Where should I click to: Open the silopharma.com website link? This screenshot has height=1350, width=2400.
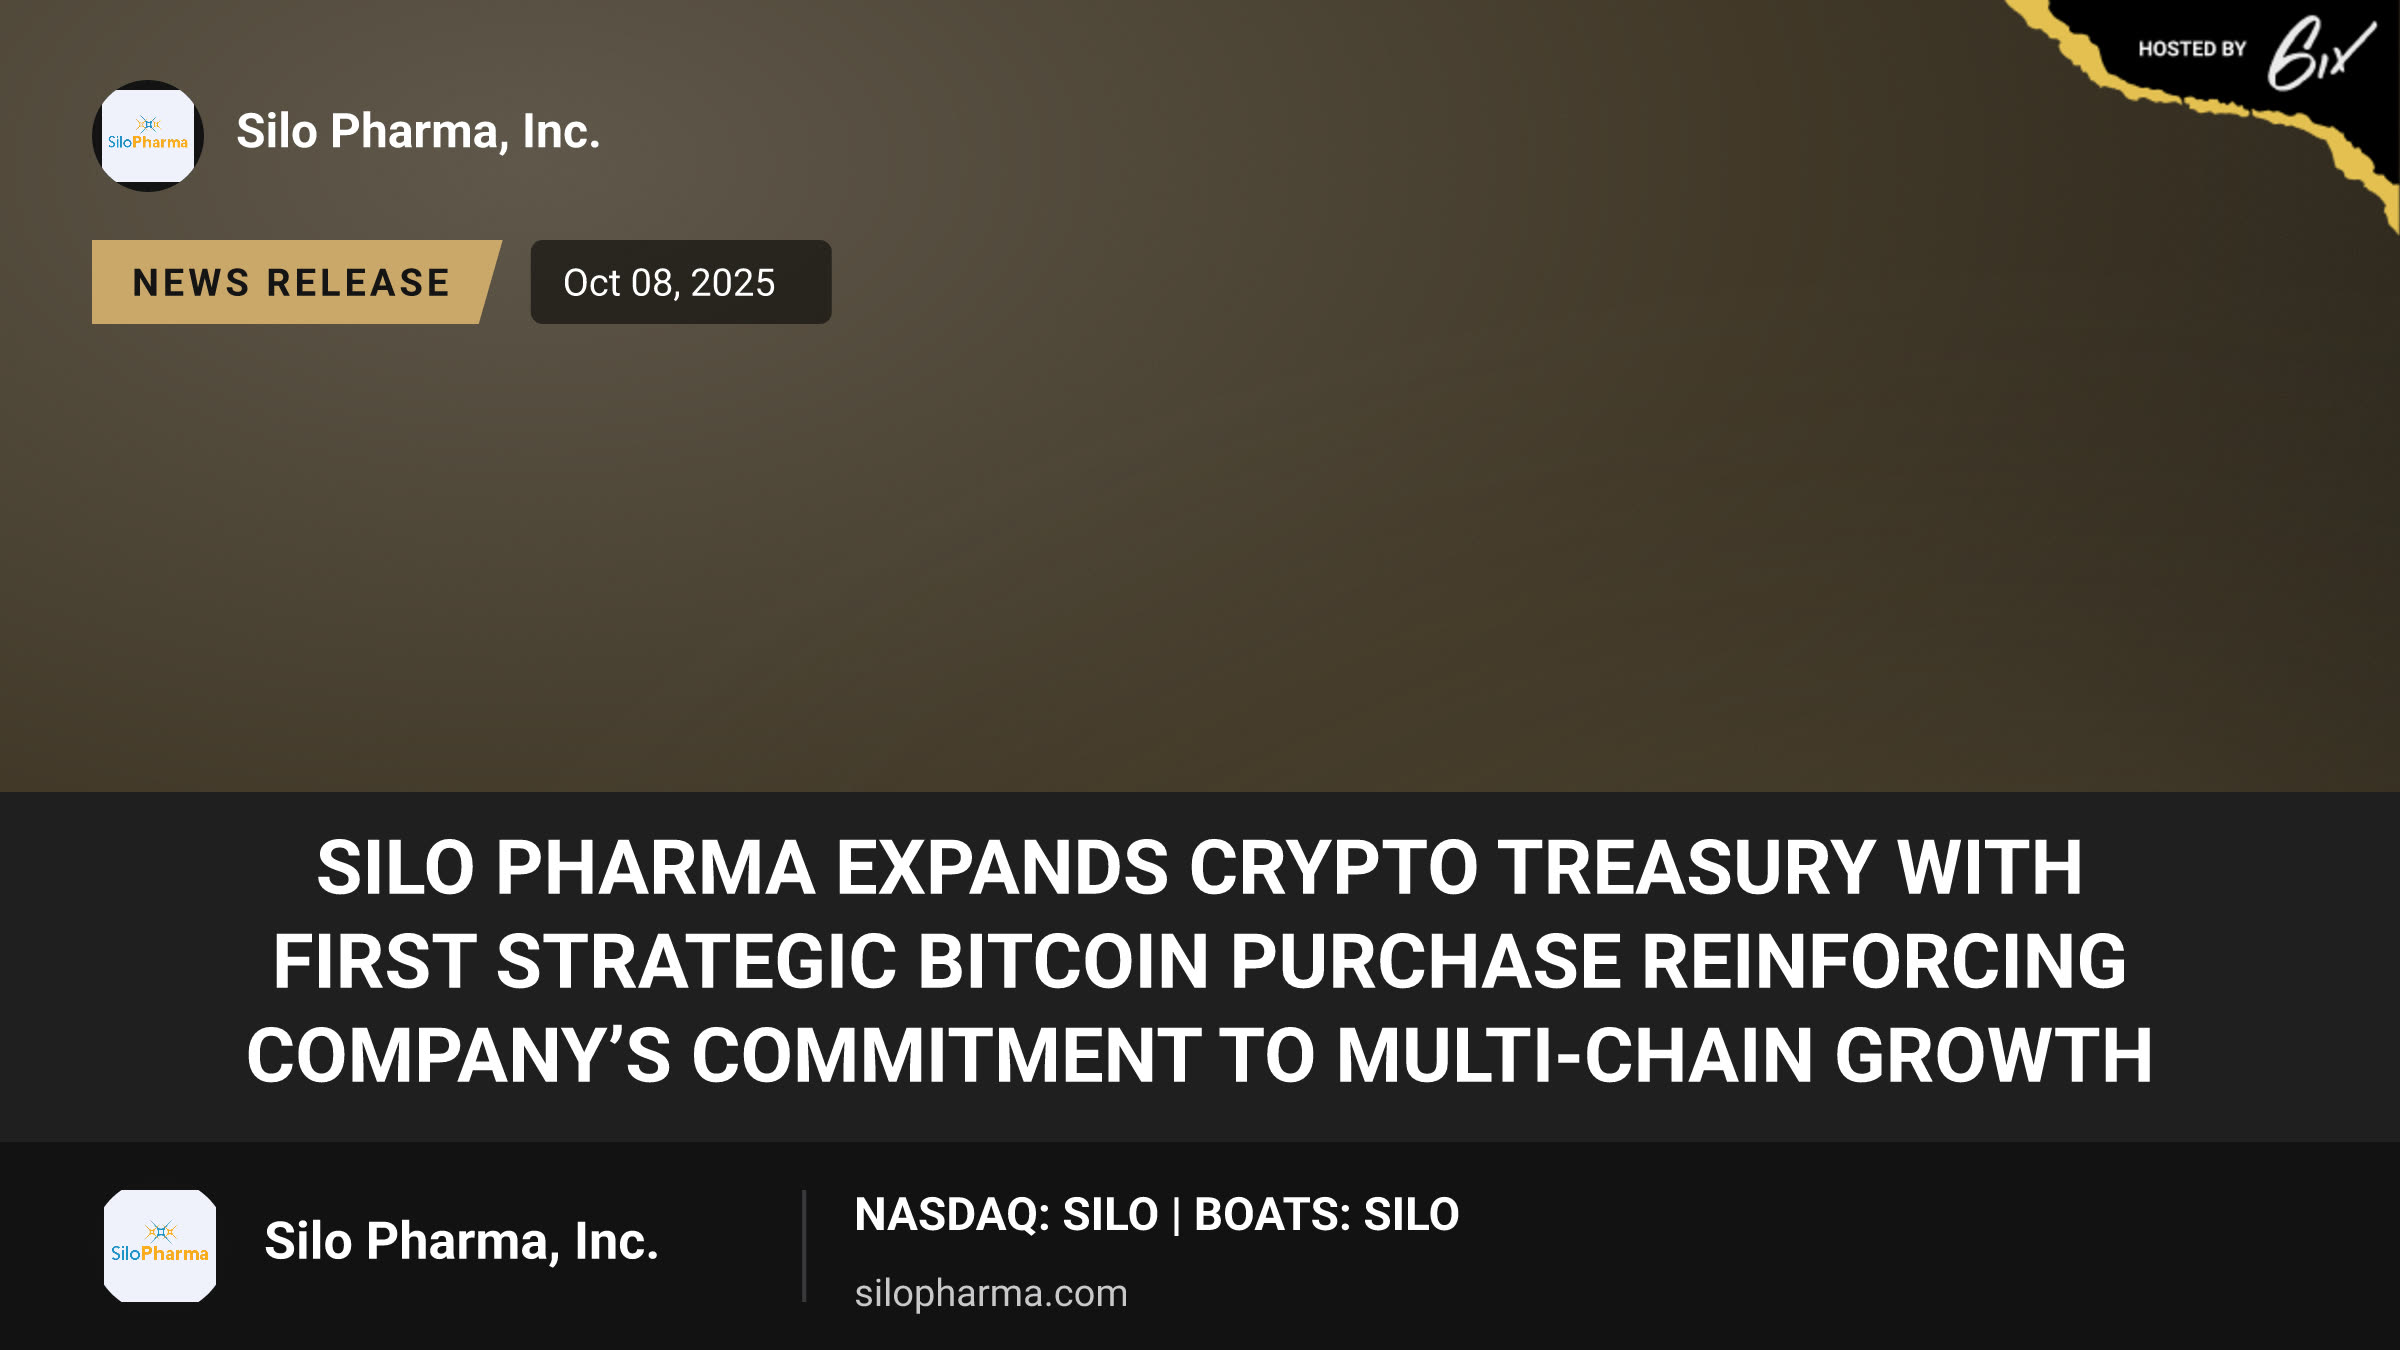pos(991,1293)
